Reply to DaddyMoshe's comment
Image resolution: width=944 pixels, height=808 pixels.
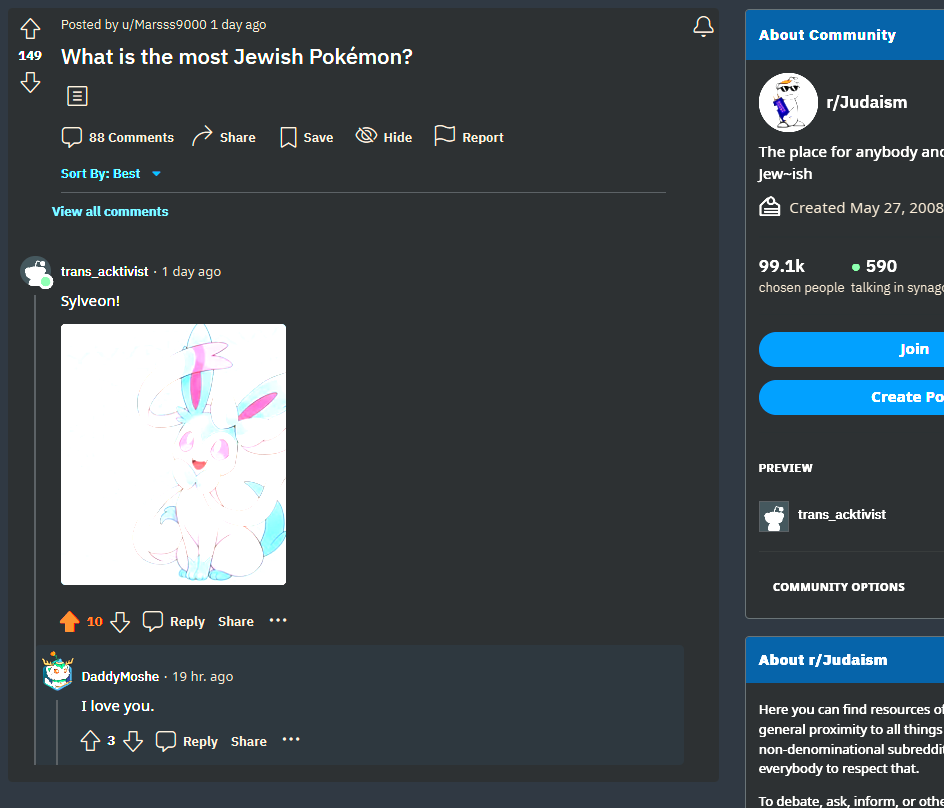click(187, 741)
